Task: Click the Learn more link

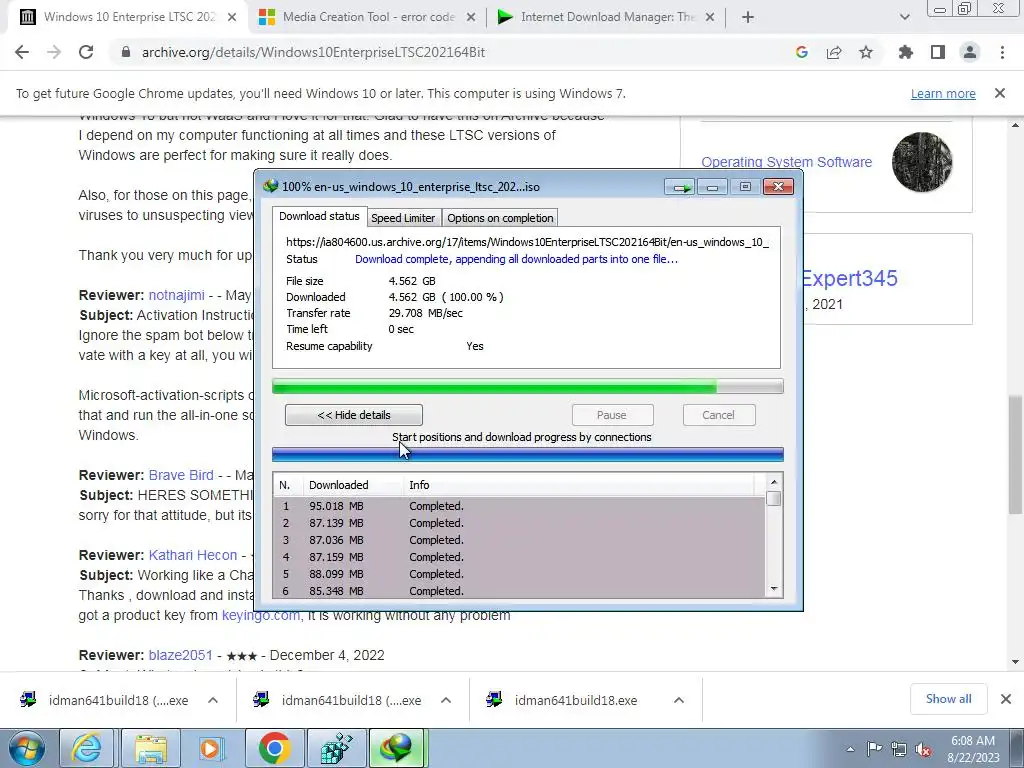Action: (x=943, y=93)
